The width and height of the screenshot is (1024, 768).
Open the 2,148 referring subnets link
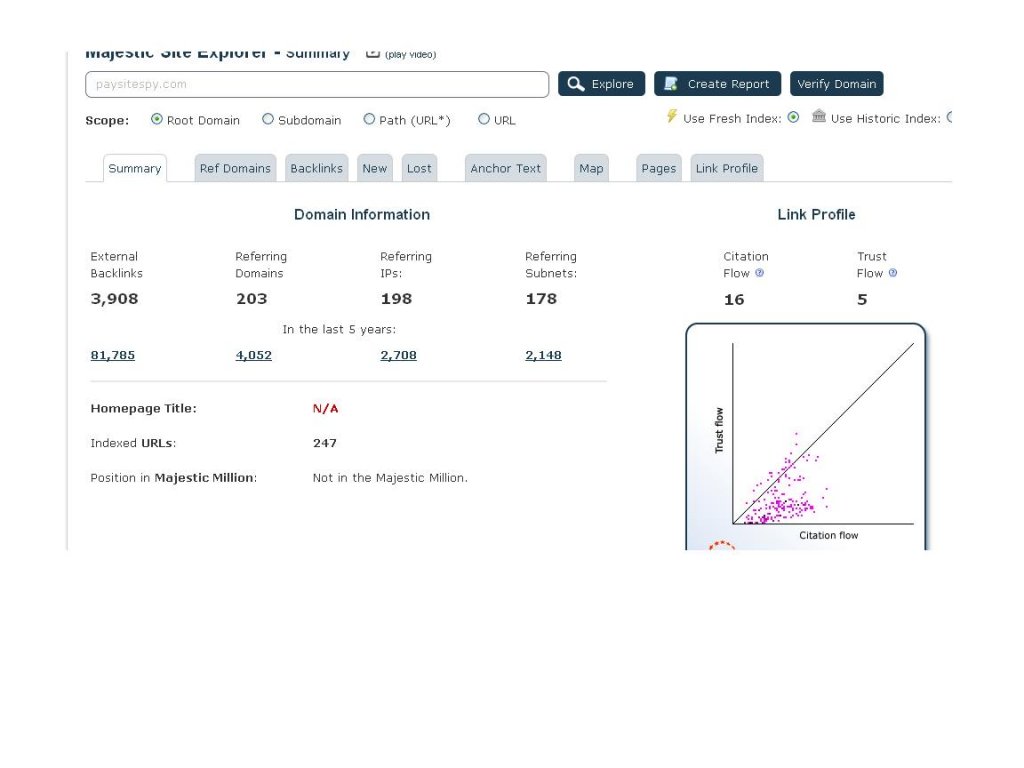point(543,355)
